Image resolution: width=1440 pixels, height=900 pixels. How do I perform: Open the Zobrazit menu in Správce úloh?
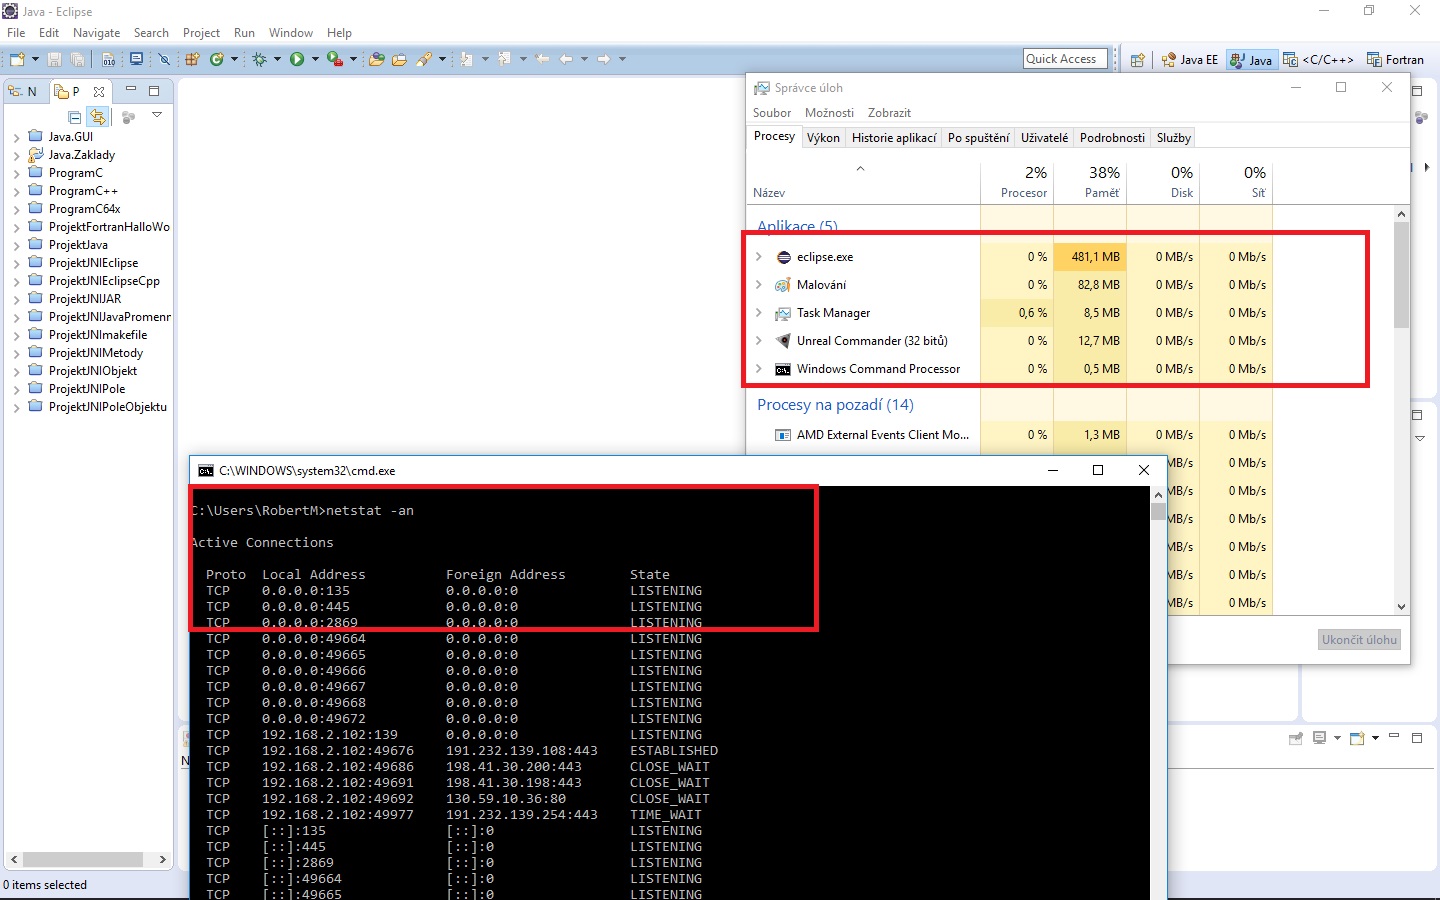888,112
